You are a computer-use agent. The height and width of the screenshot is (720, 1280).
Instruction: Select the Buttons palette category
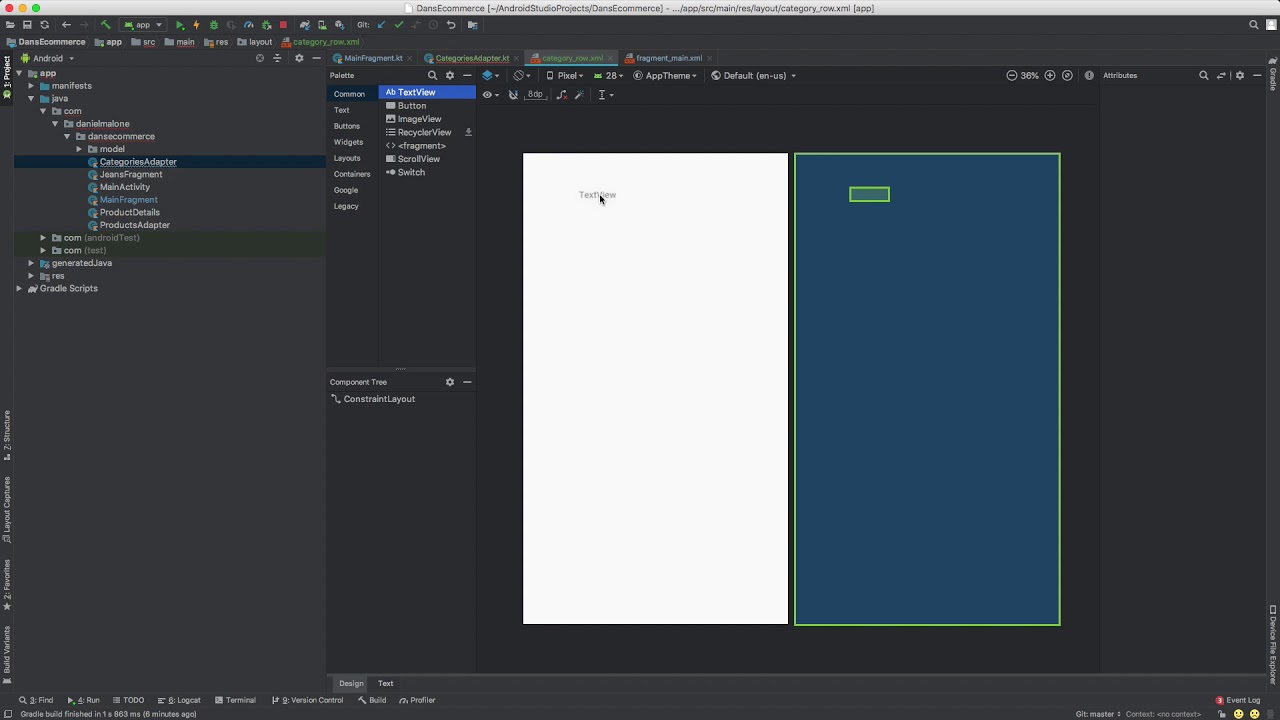click(347, 126)
